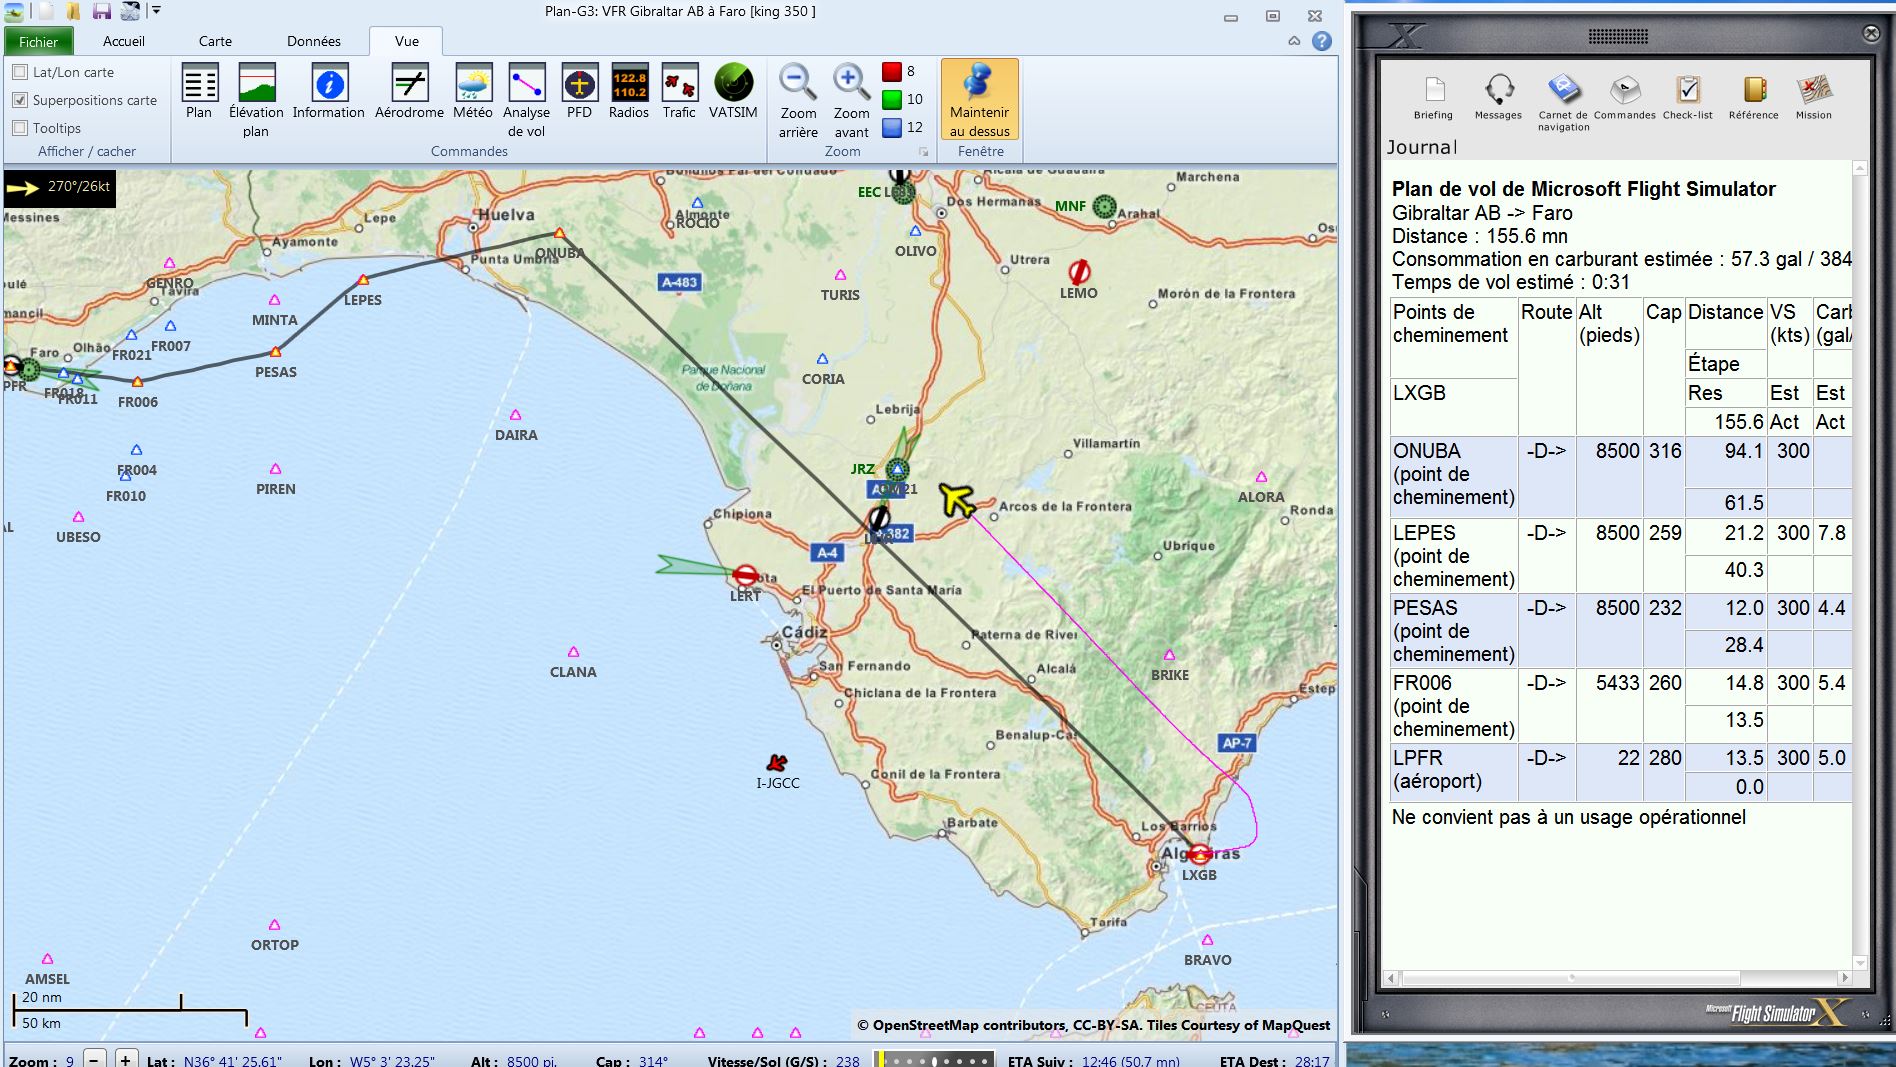
Task: Open the Élévation plan profile view
Action: click(256, 100)
